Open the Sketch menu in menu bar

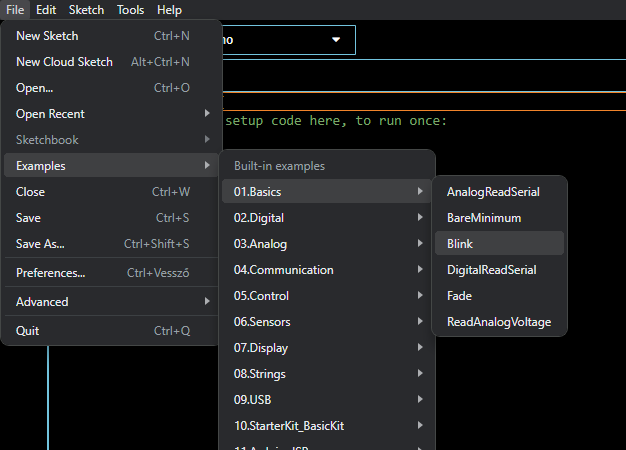pos(86,10)
